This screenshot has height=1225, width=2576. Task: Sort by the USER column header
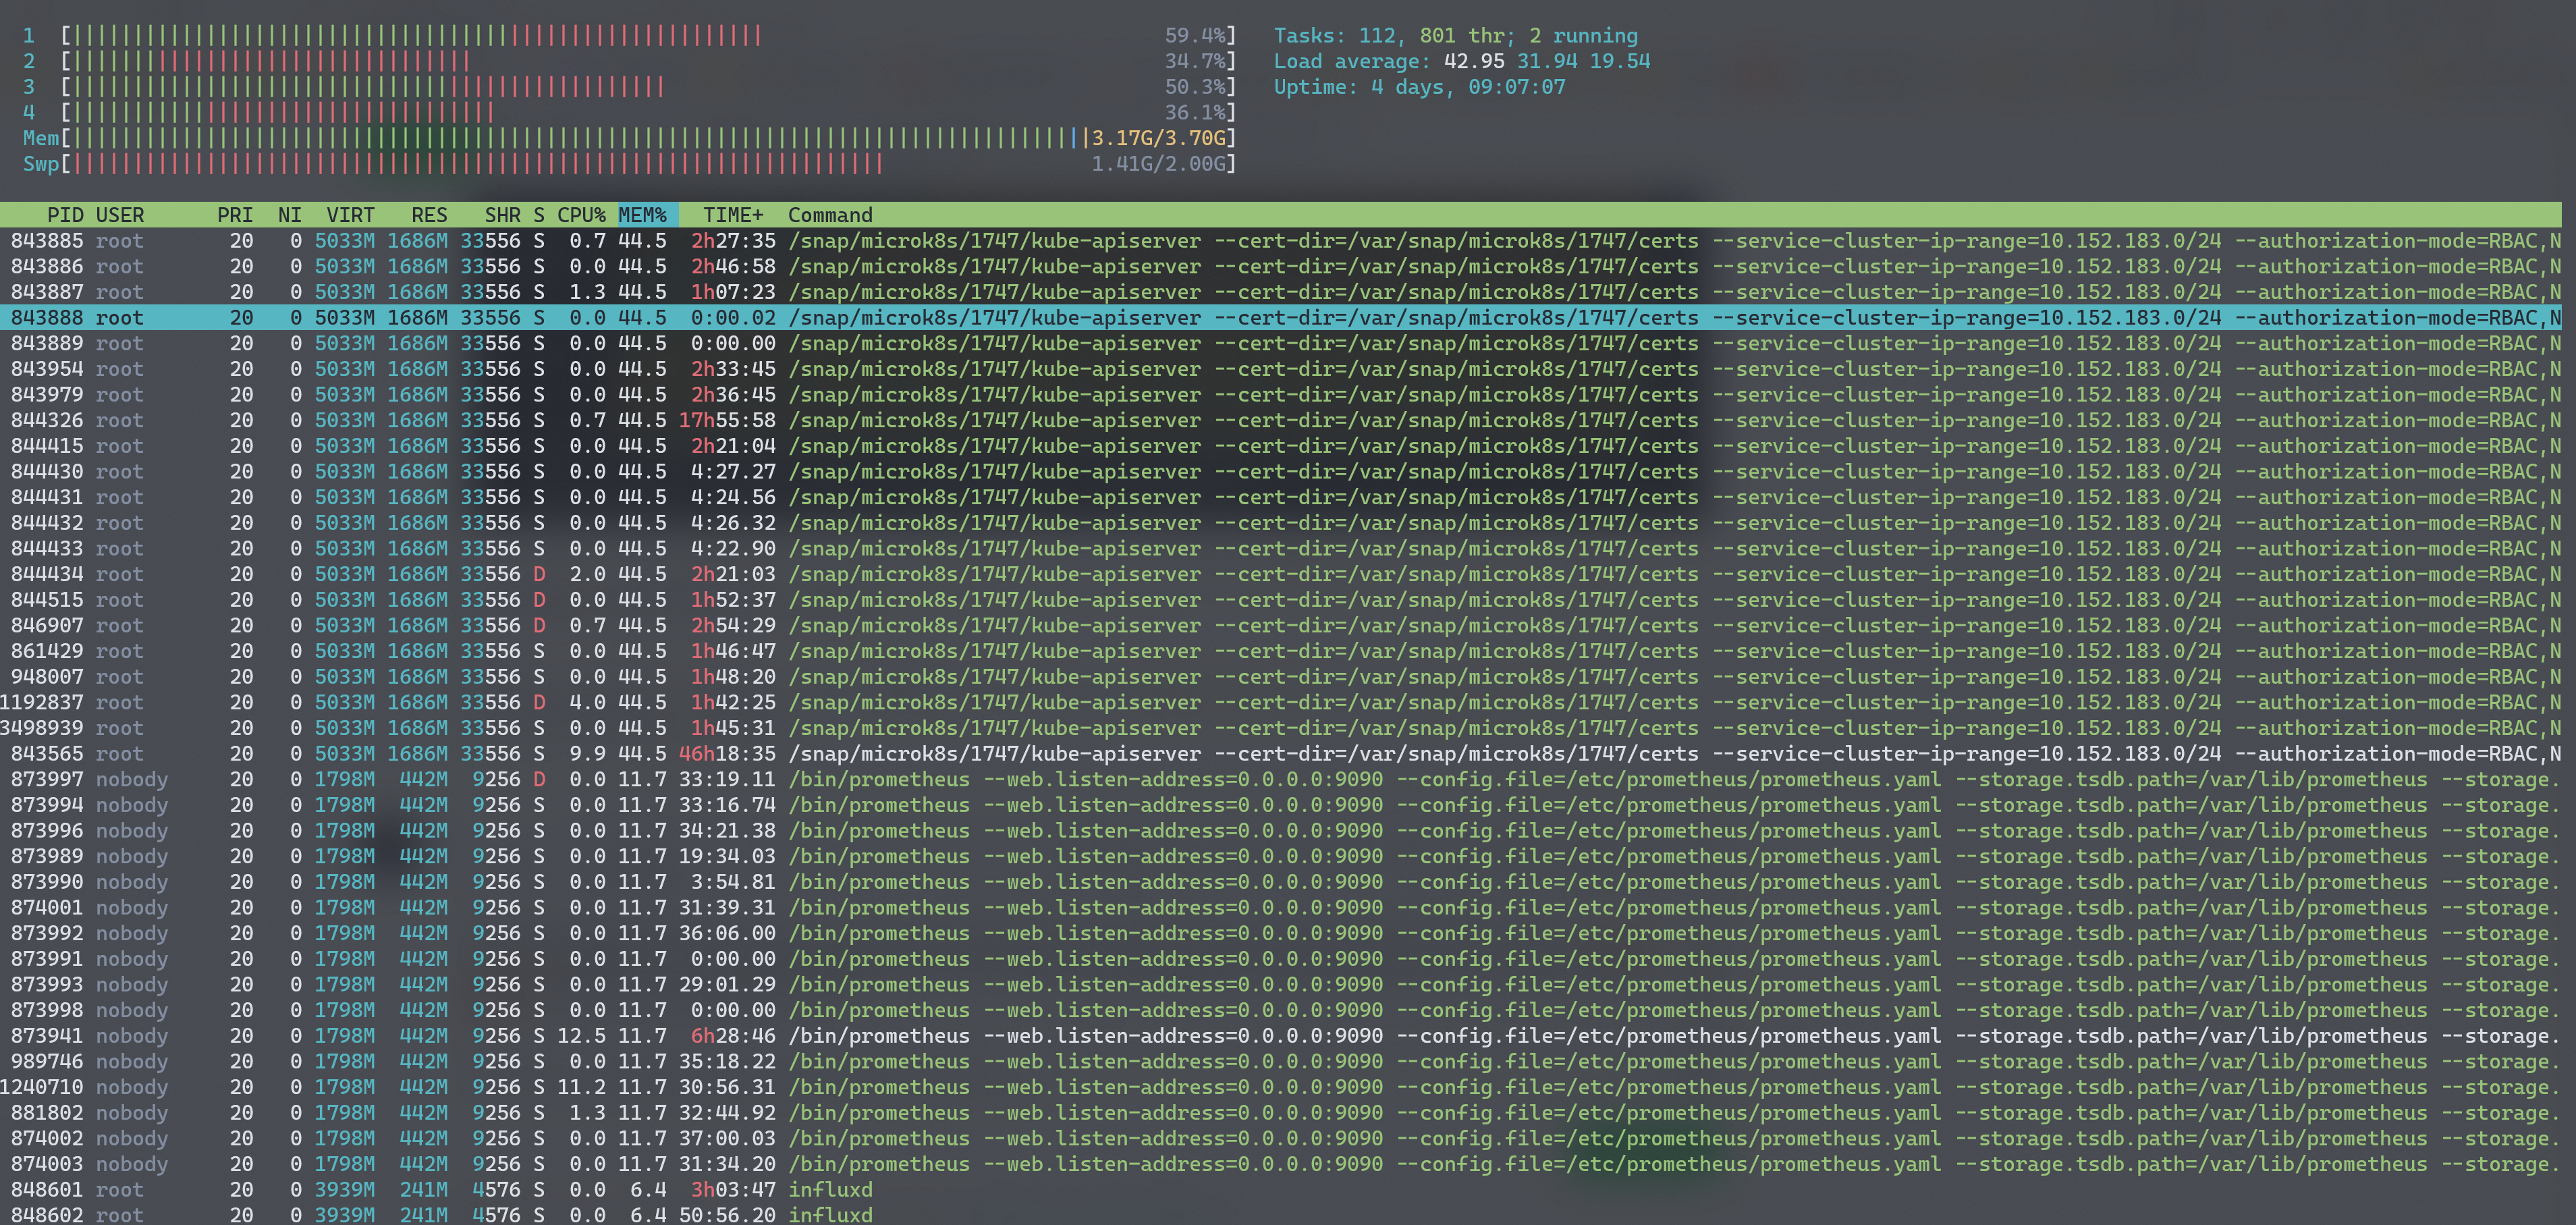point(120,215)
